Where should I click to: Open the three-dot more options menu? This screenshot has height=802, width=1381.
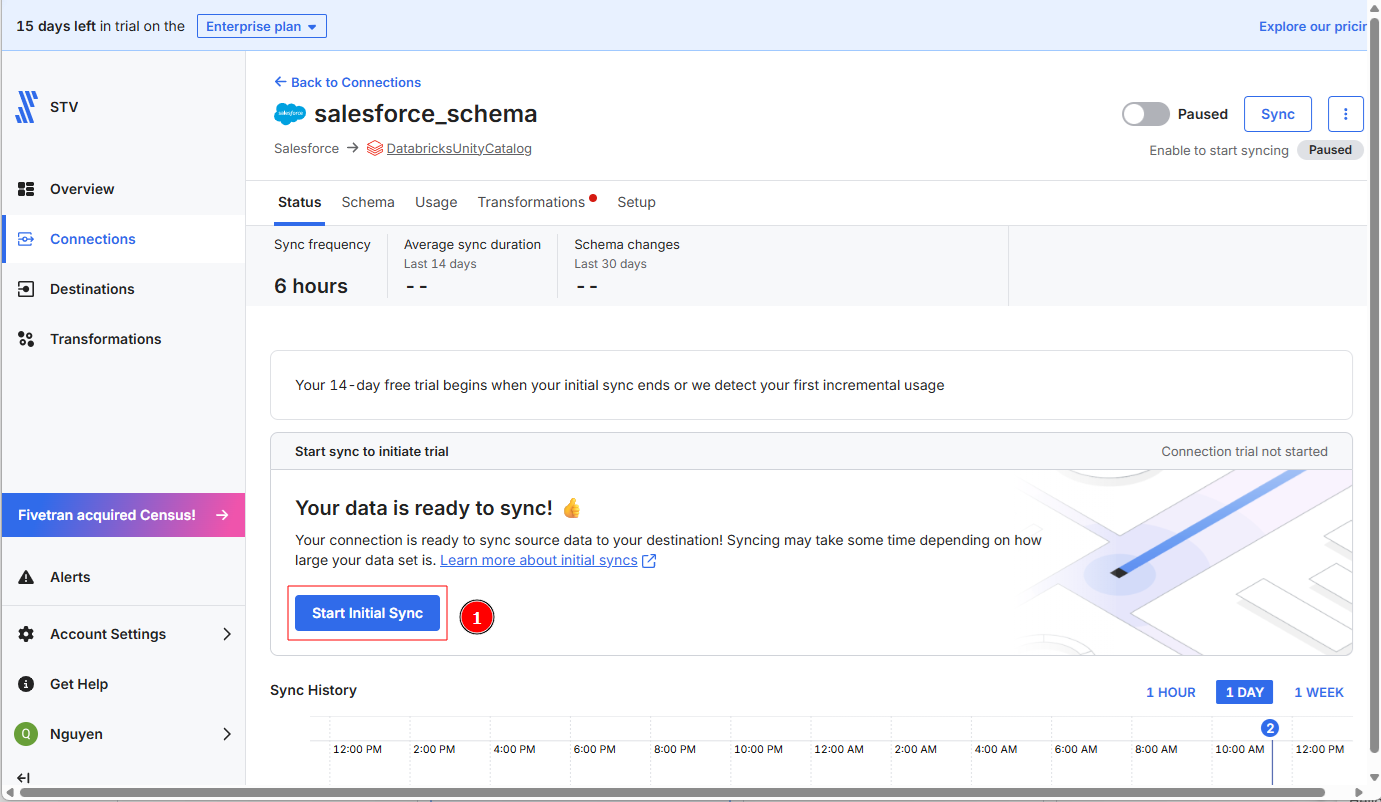pos(1345,114)
